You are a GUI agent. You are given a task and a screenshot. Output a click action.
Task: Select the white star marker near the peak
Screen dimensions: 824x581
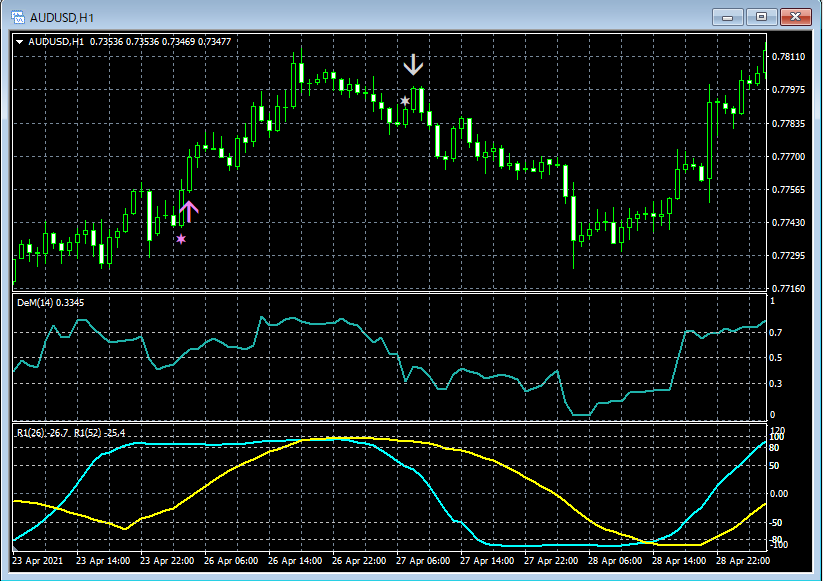click(405, 101)
